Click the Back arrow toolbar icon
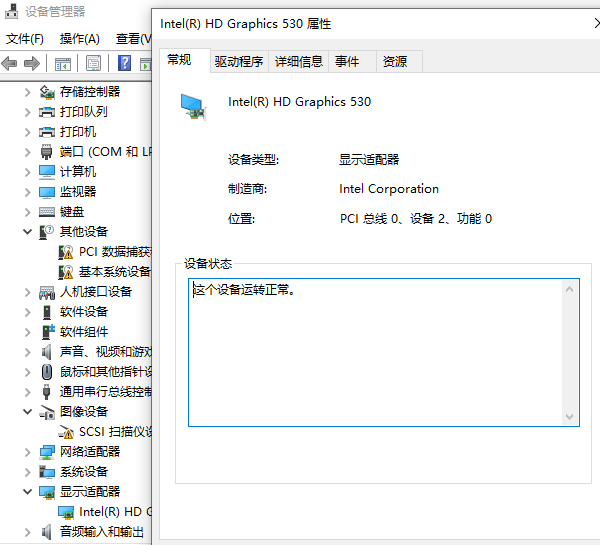600x545 pixels. point(9,63)
